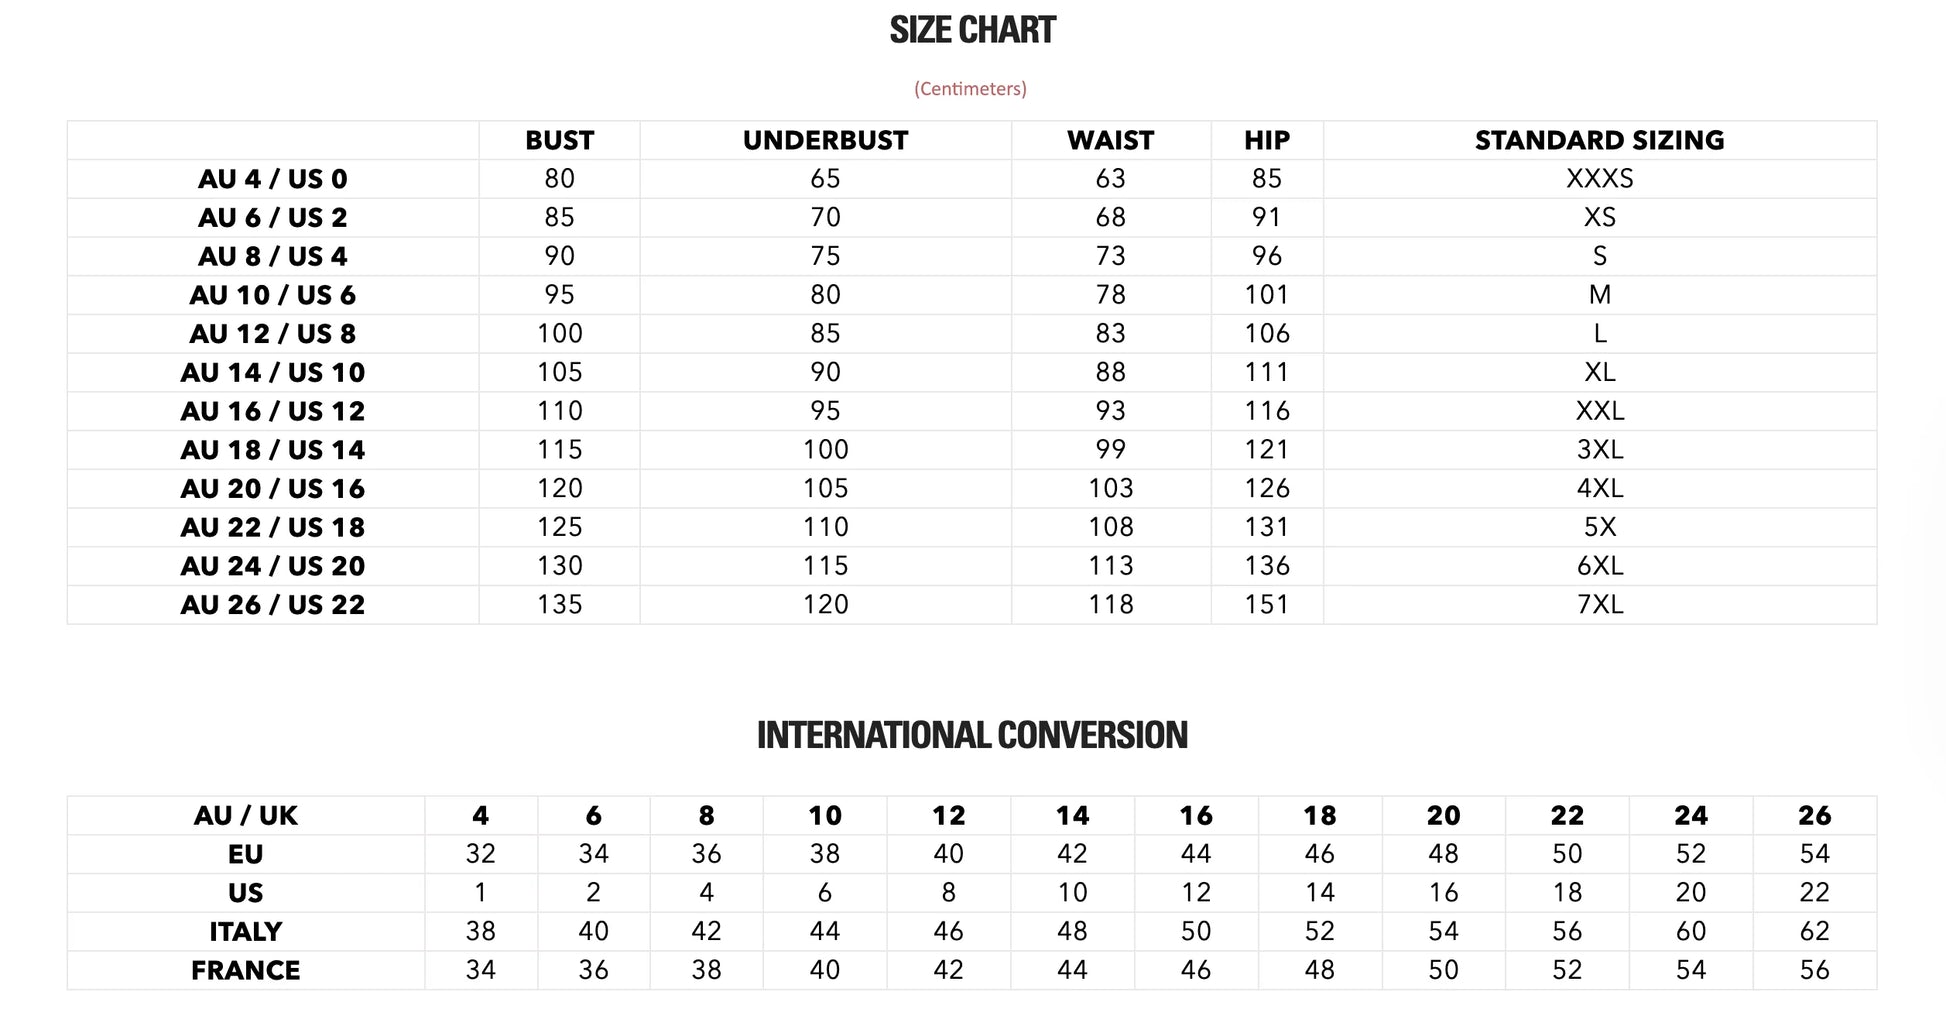Select the AU / UK row header

click(245, 816)
